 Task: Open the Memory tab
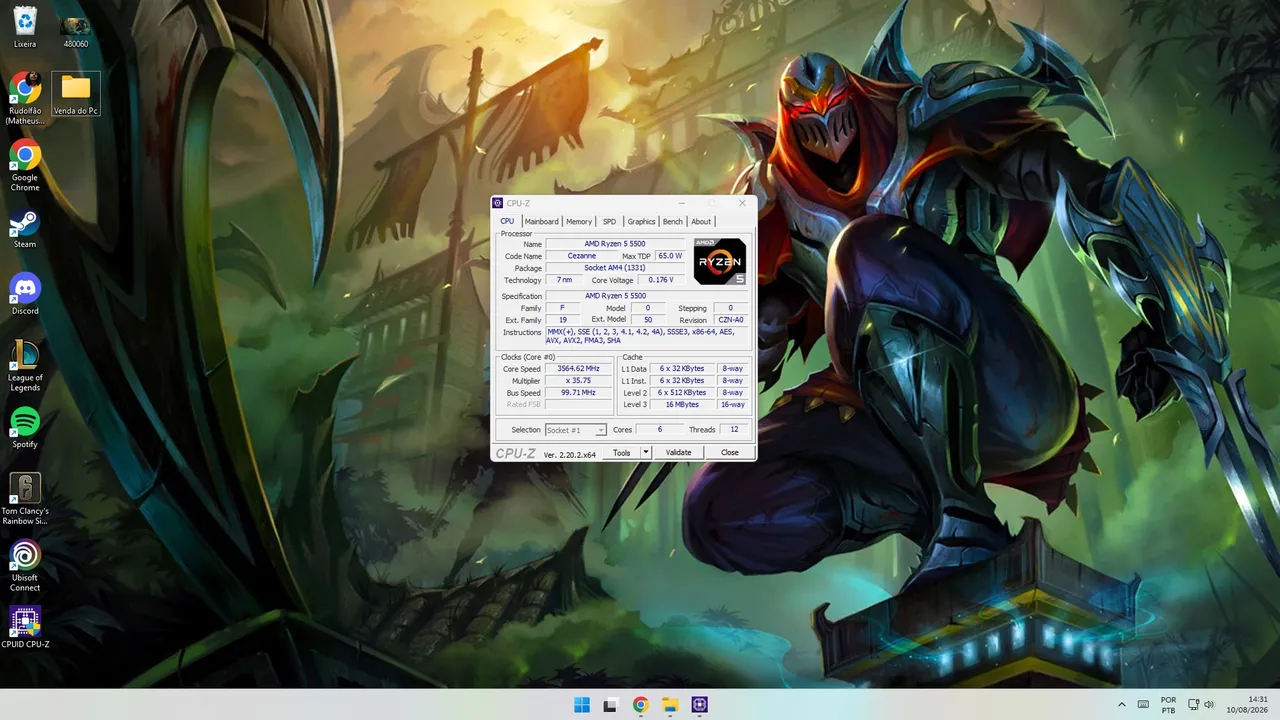[x=579, y=221]
